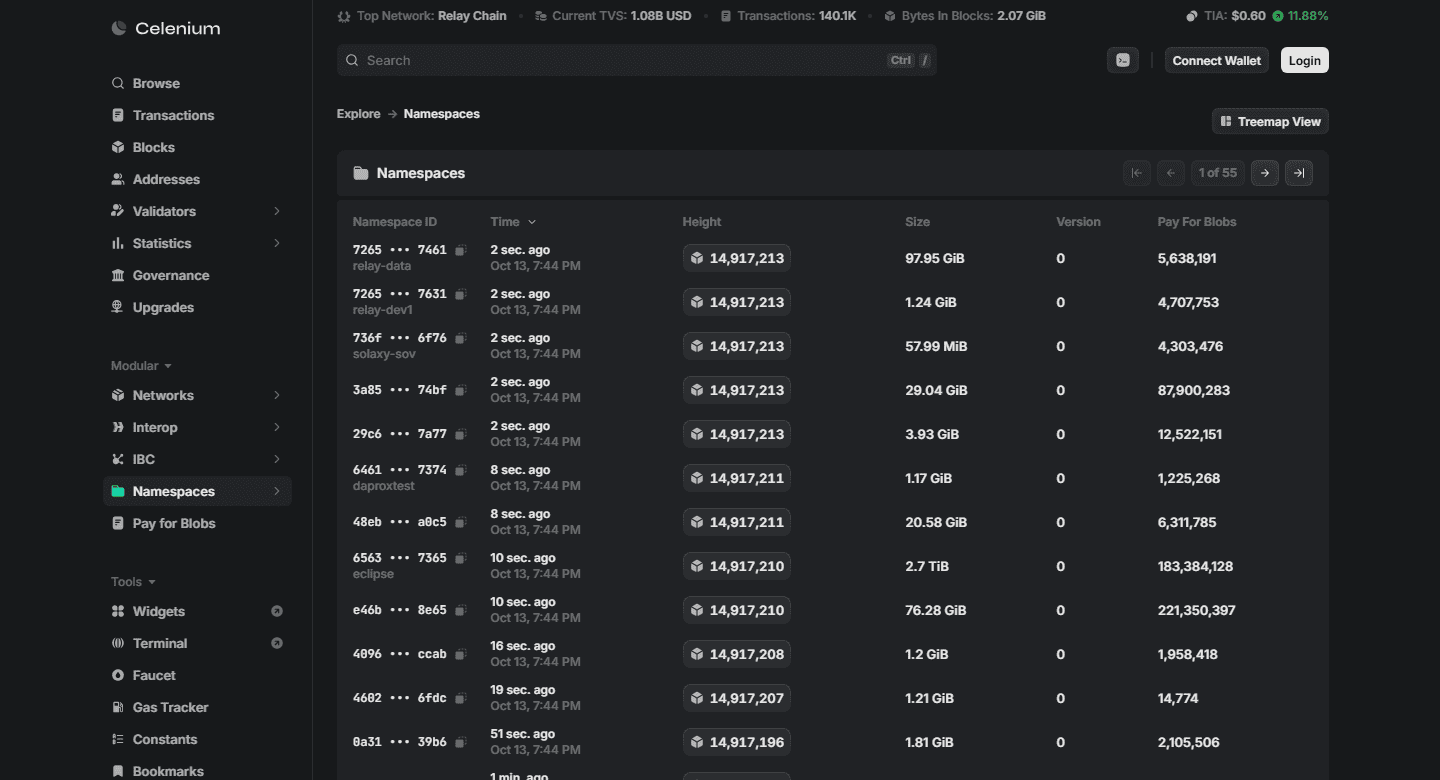The height and width of the screenshot is (780, 1440).
Task: Sort namespaces by Time column
Action: pos(513,222)
